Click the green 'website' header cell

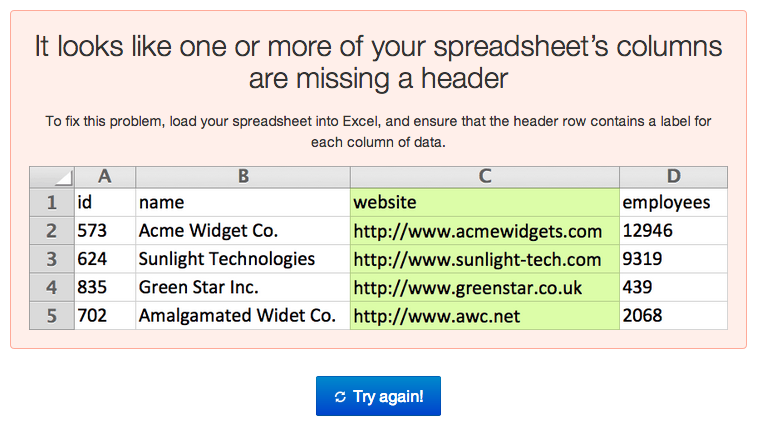485,202
